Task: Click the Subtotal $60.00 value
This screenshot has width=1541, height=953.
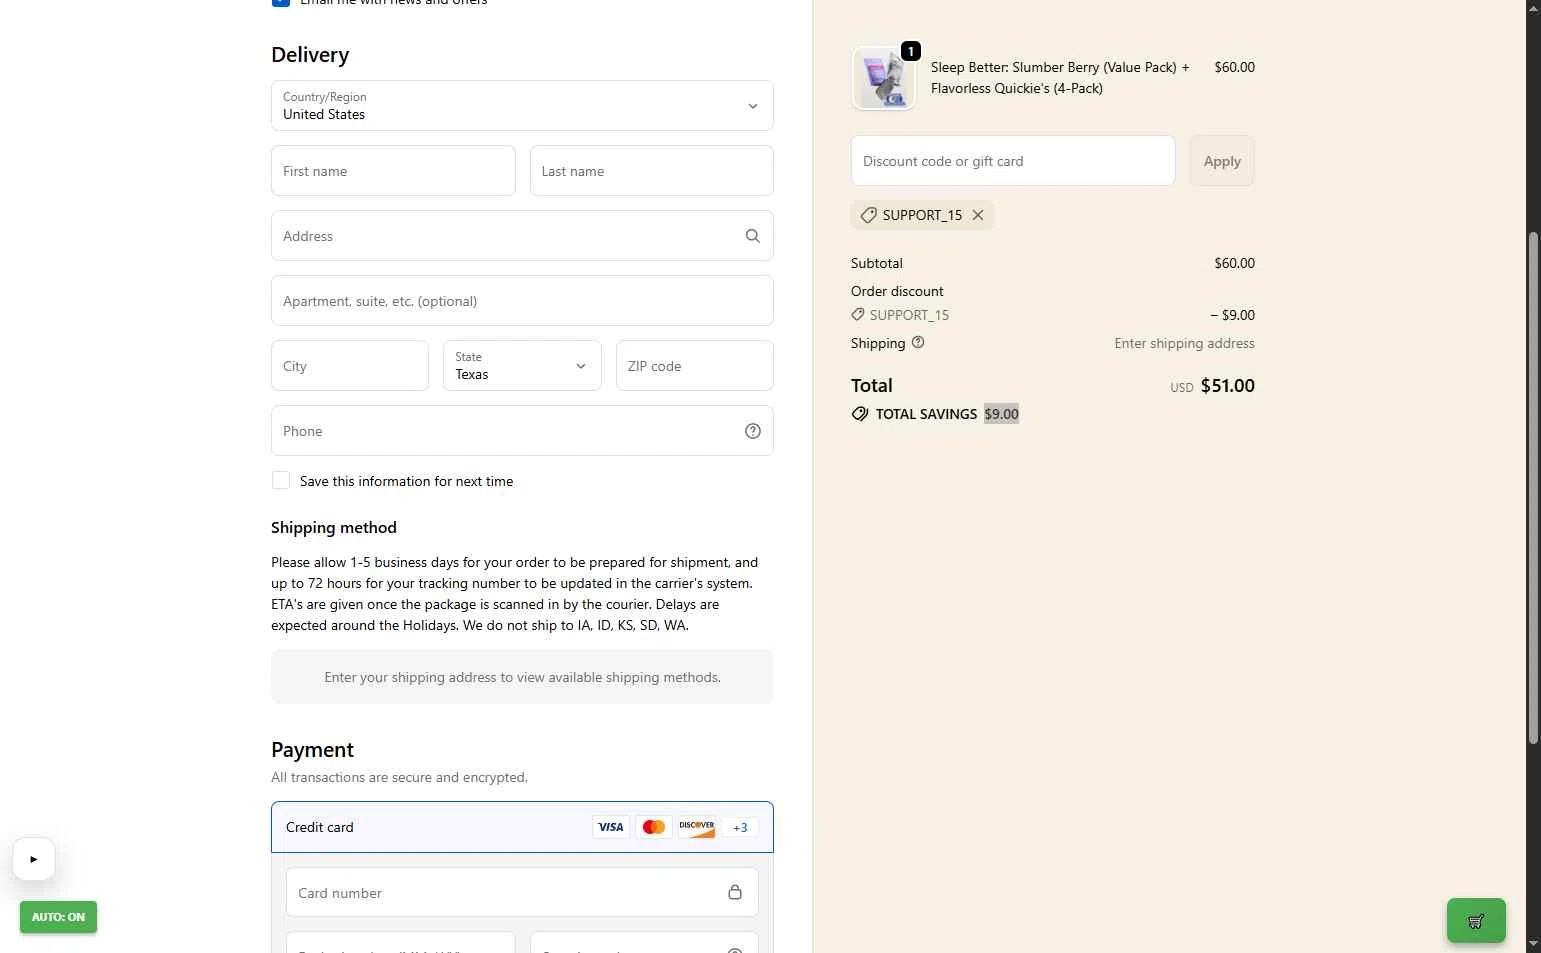Action: (1234, 263)
